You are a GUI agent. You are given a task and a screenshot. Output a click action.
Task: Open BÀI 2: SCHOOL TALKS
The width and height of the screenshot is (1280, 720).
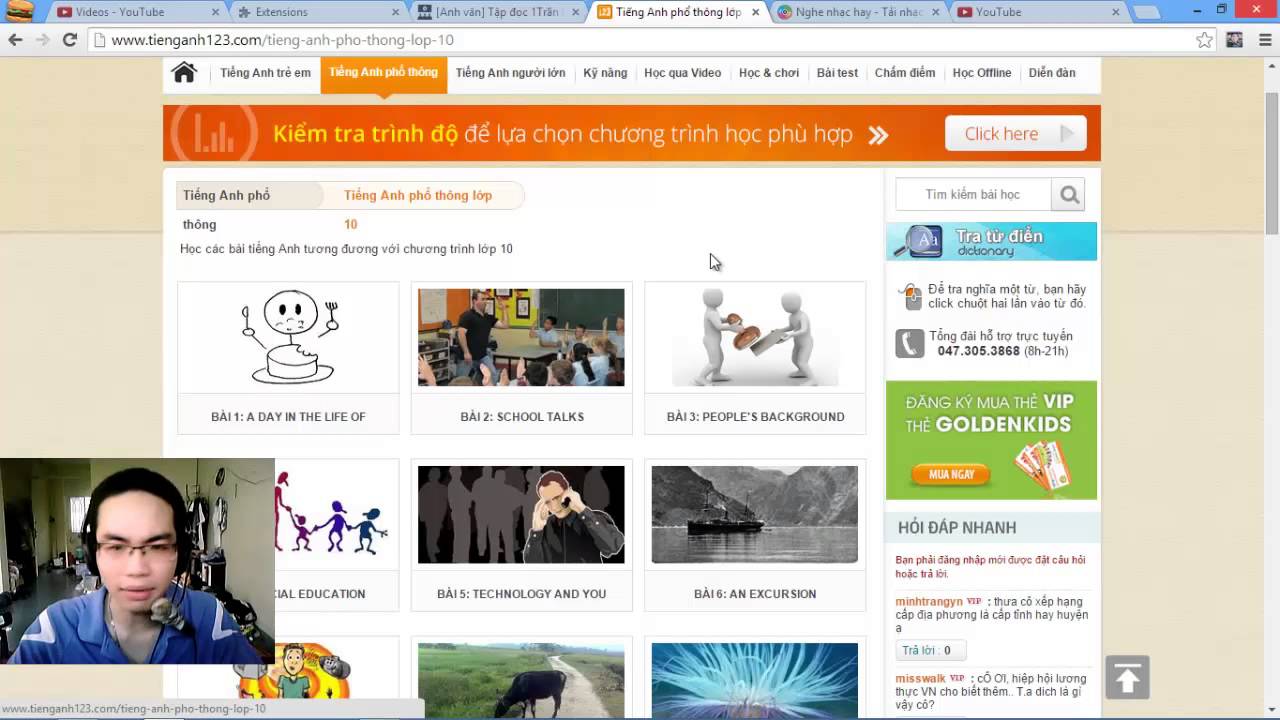(x=522, y=417)
